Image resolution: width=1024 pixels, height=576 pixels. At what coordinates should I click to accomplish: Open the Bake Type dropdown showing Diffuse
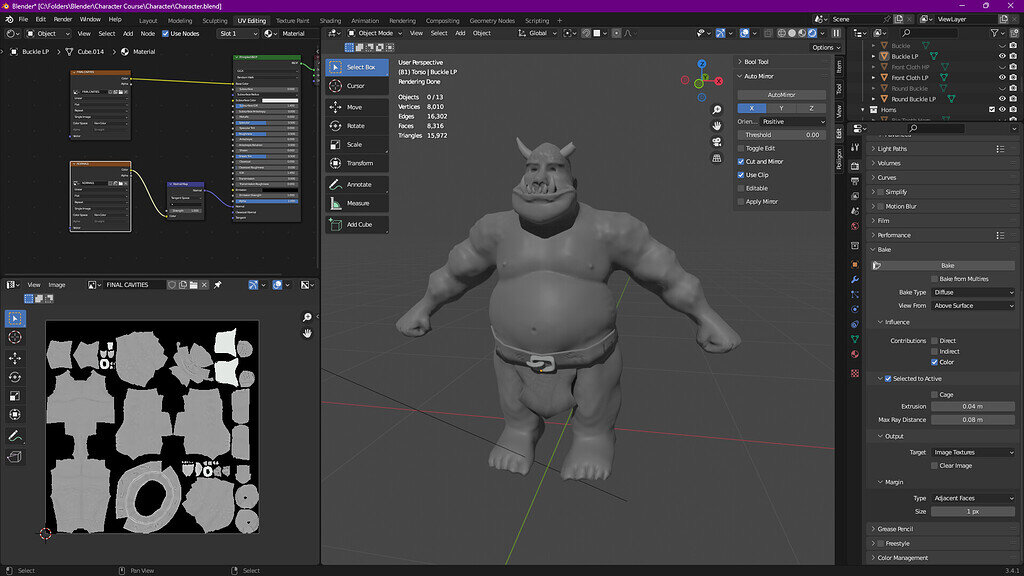click(972, 292)
